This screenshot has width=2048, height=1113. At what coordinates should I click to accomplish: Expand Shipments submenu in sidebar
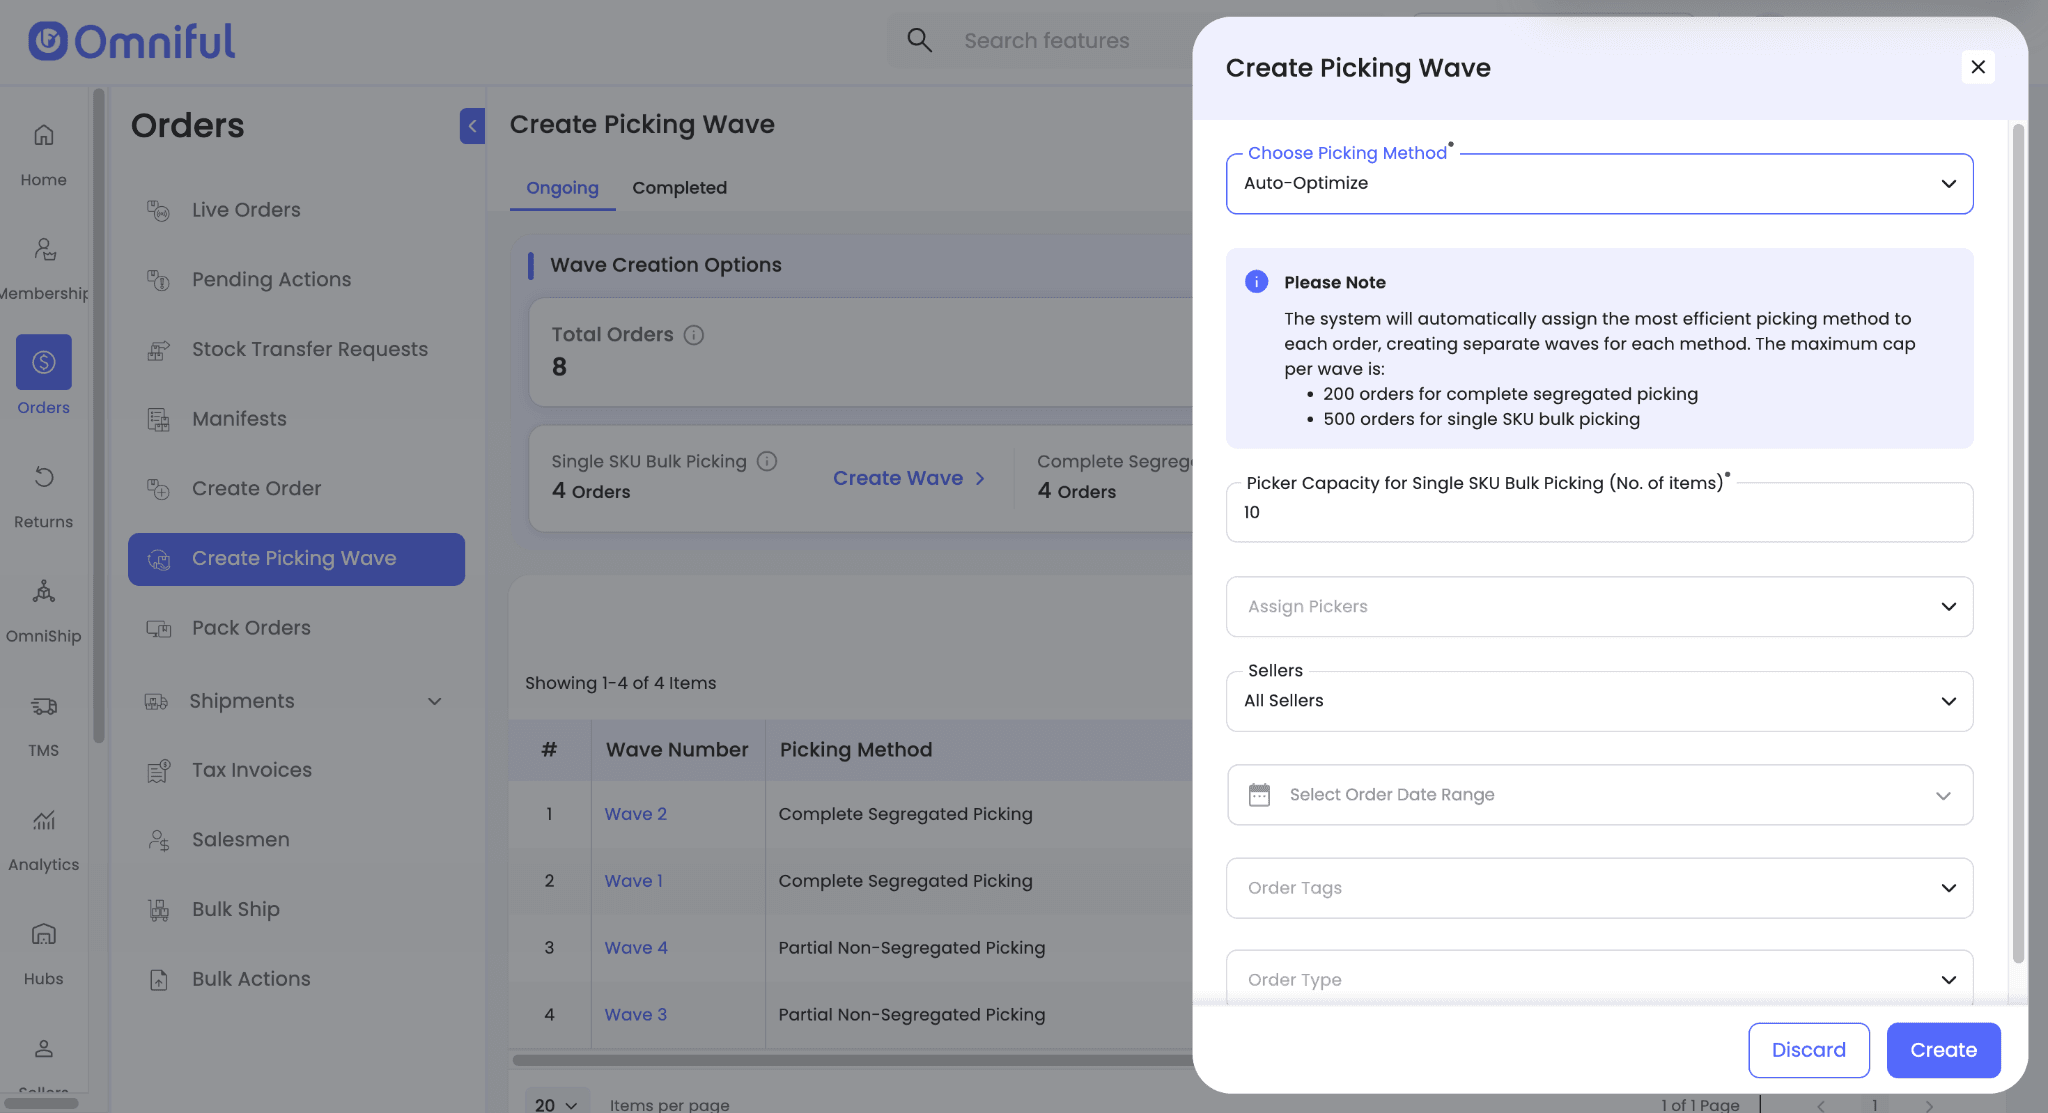[434, 701]
